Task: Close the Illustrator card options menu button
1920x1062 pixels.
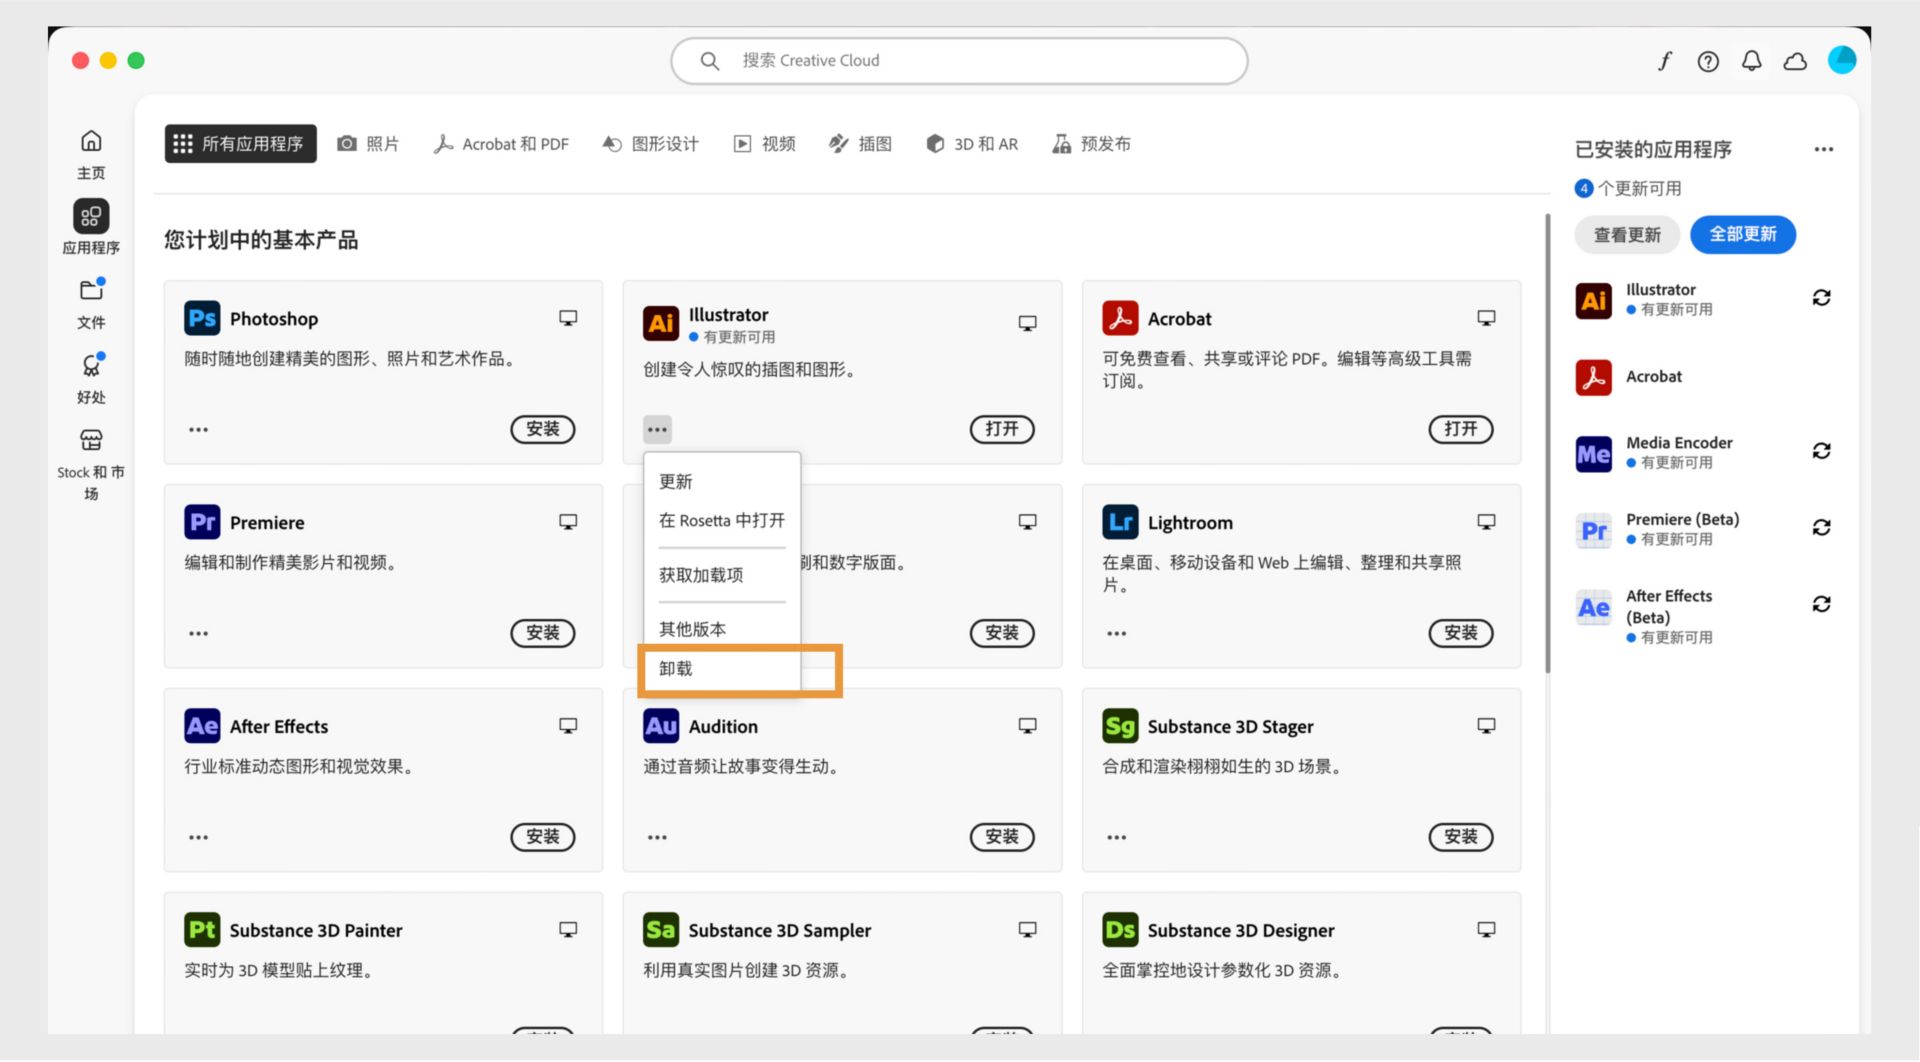Action: pos(657,430)
